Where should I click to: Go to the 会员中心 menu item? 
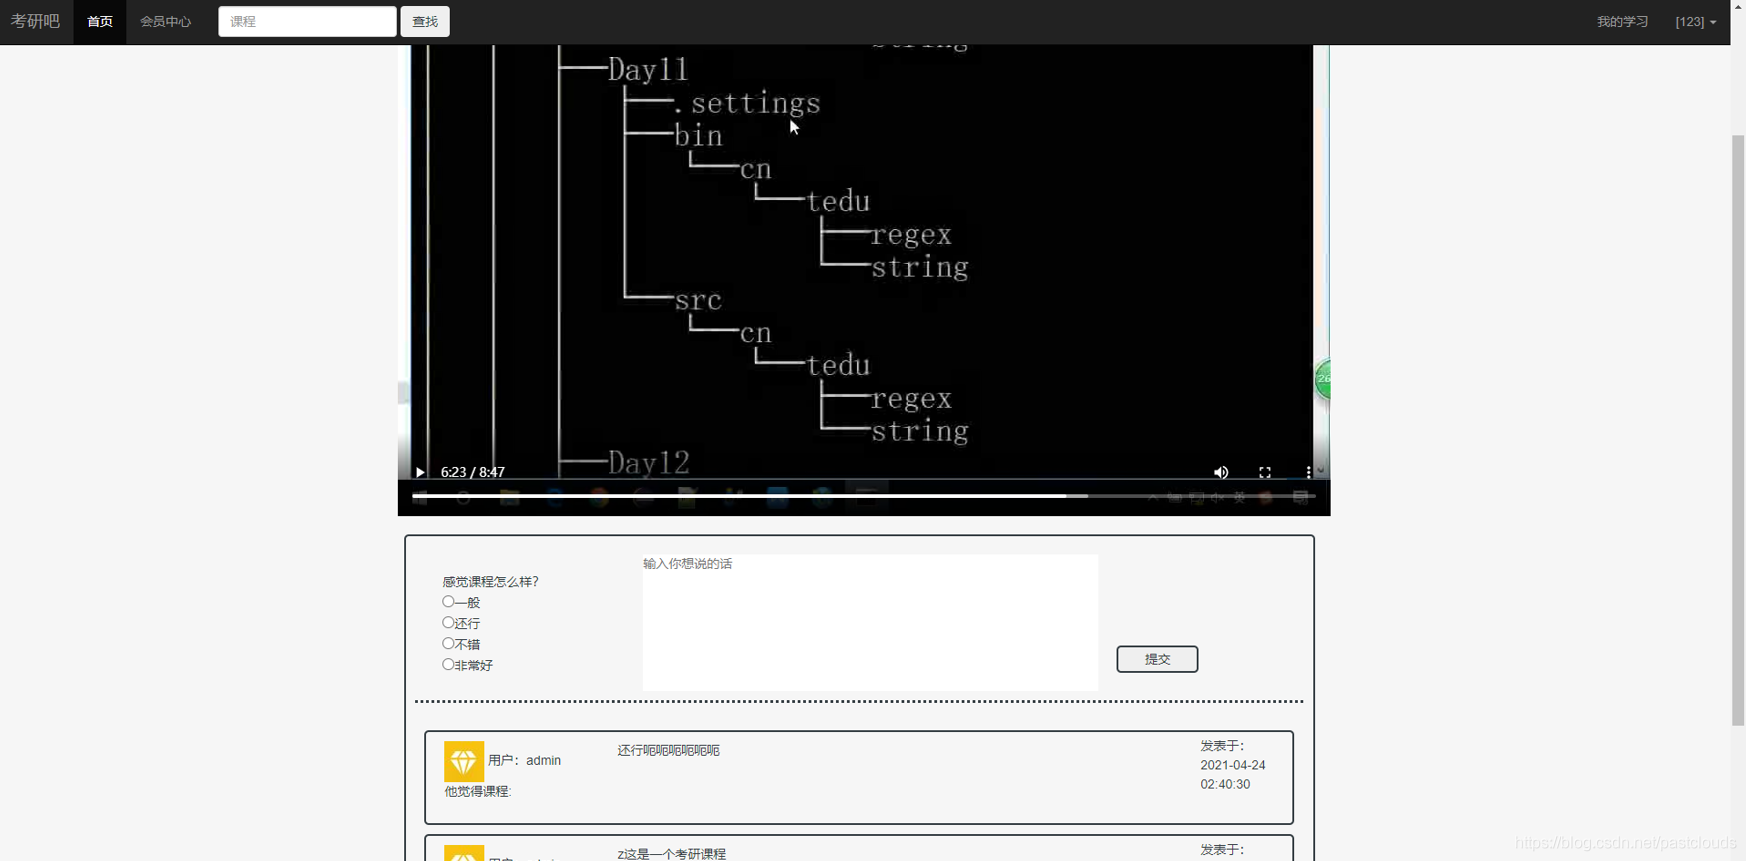pos(166,22)
